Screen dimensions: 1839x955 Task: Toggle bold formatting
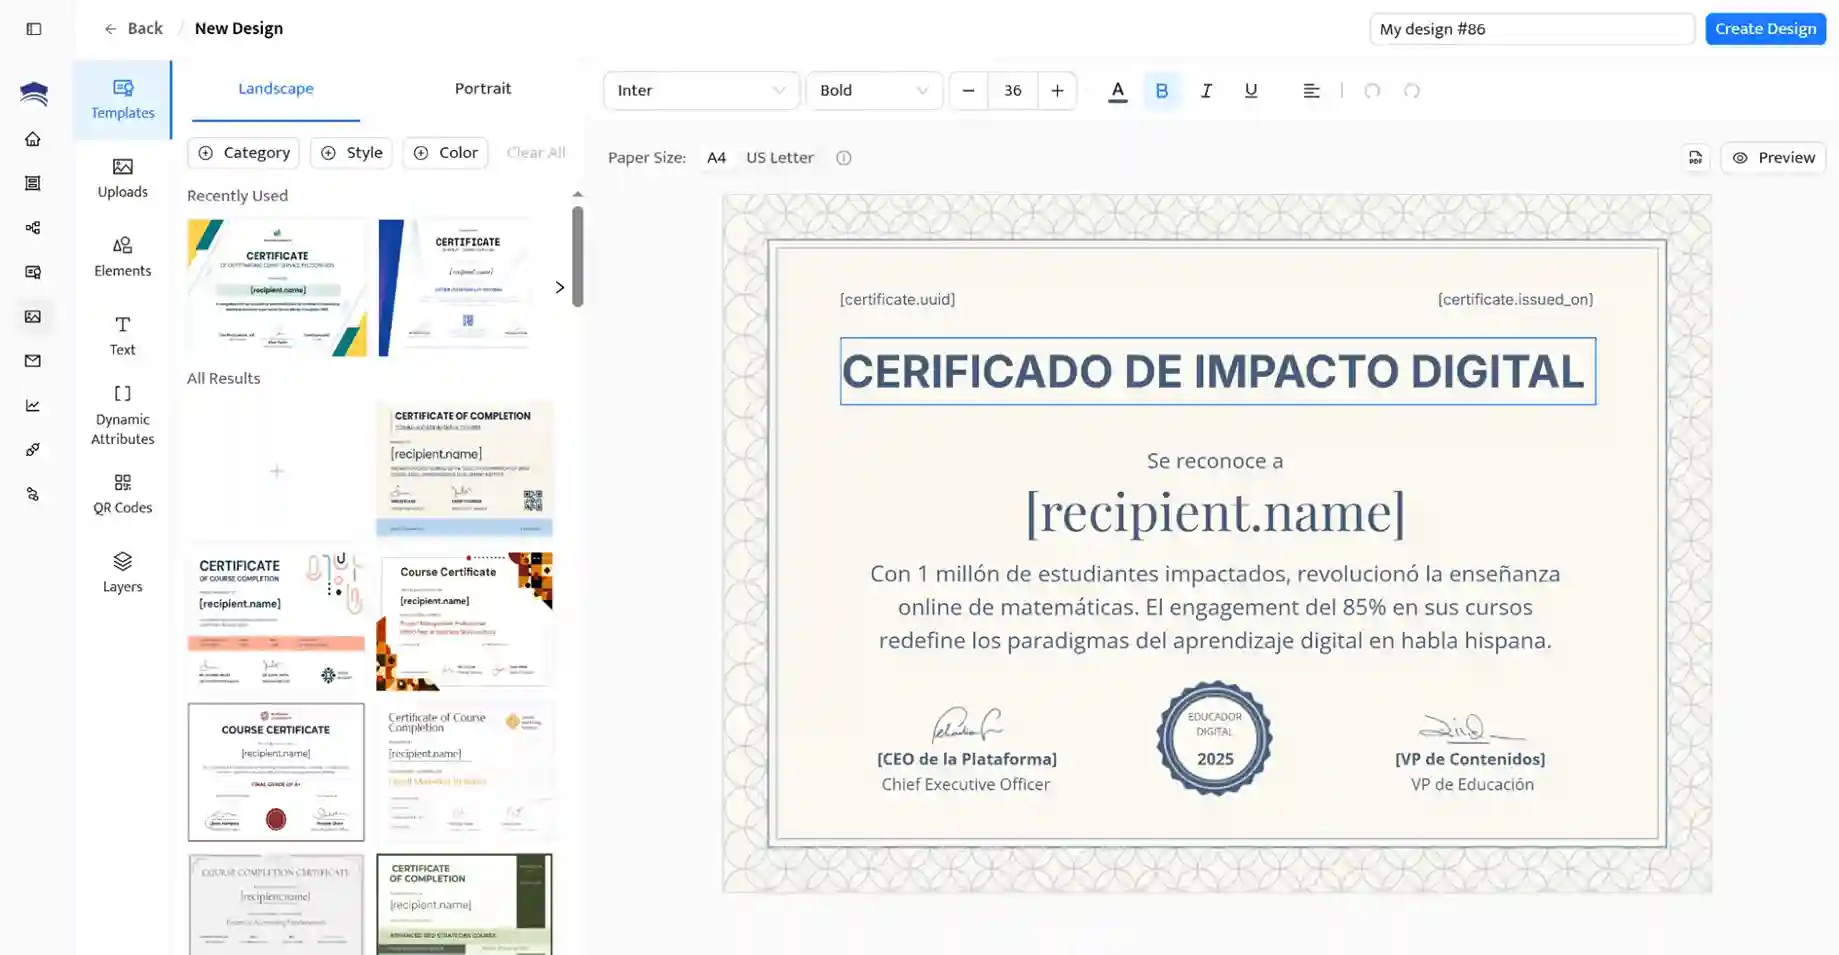[x=1161, y=91]
